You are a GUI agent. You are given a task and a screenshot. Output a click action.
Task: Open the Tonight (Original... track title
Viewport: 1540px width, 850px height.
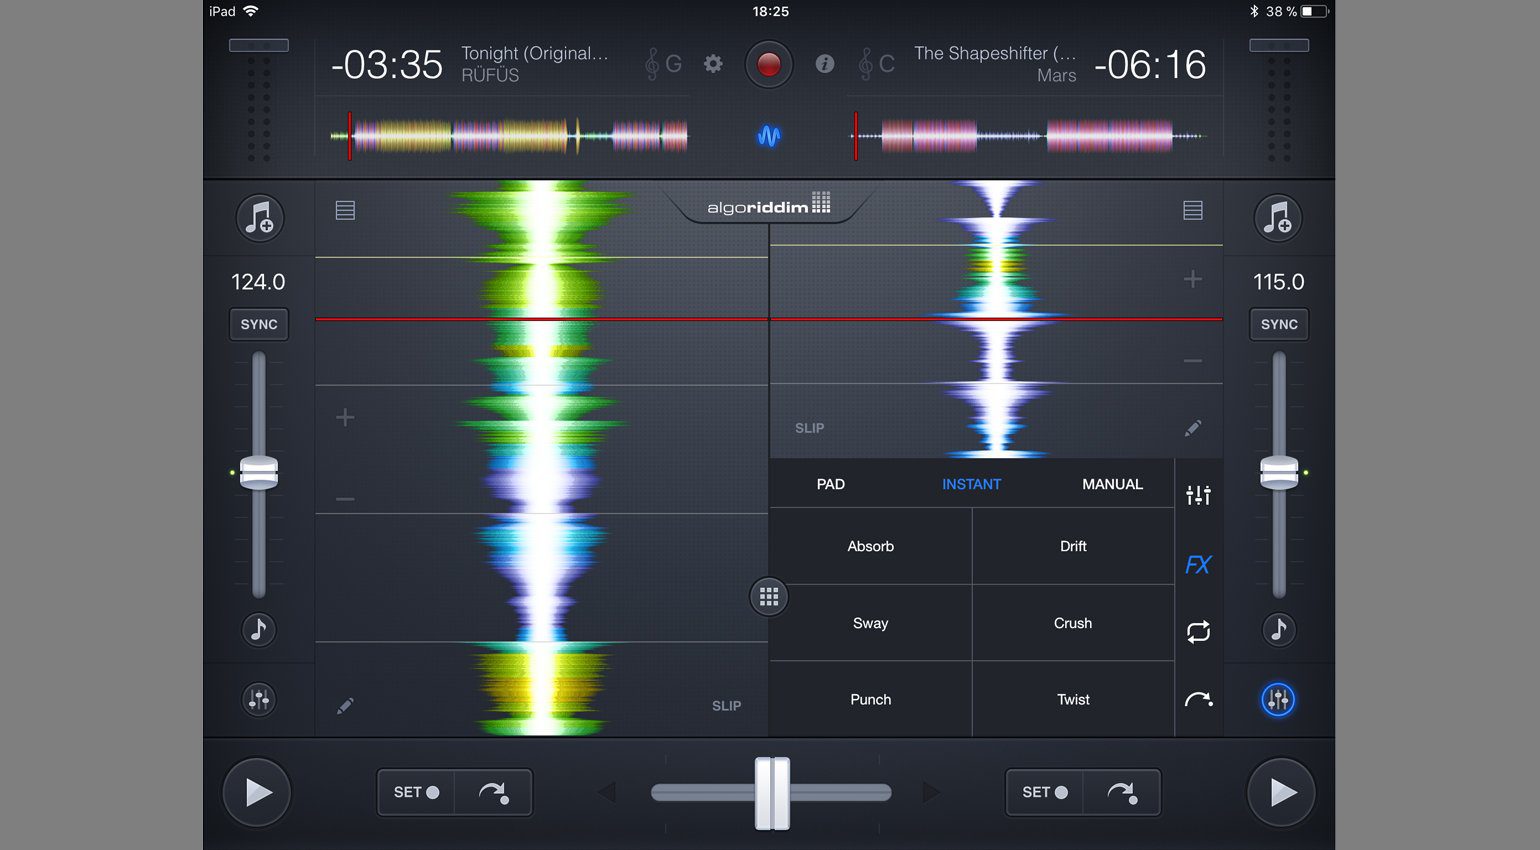(534, 53)
